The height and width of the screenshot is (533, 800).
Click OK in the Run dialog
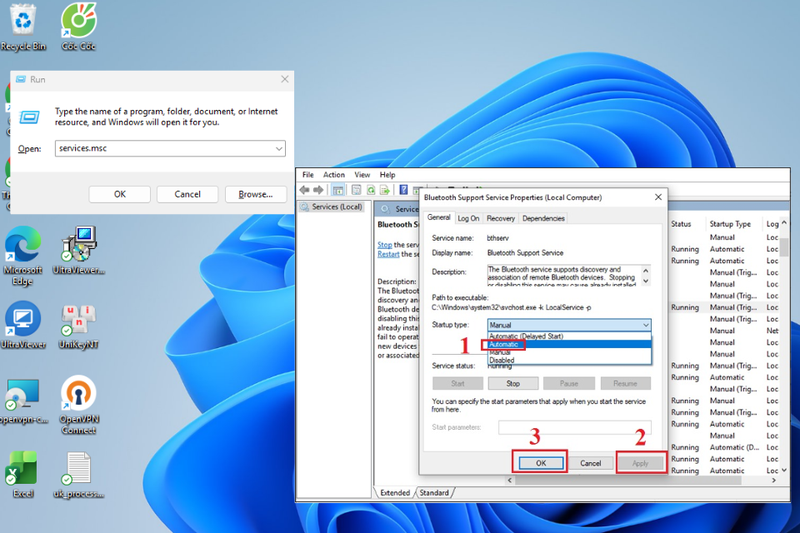click(x=119, y=194)
